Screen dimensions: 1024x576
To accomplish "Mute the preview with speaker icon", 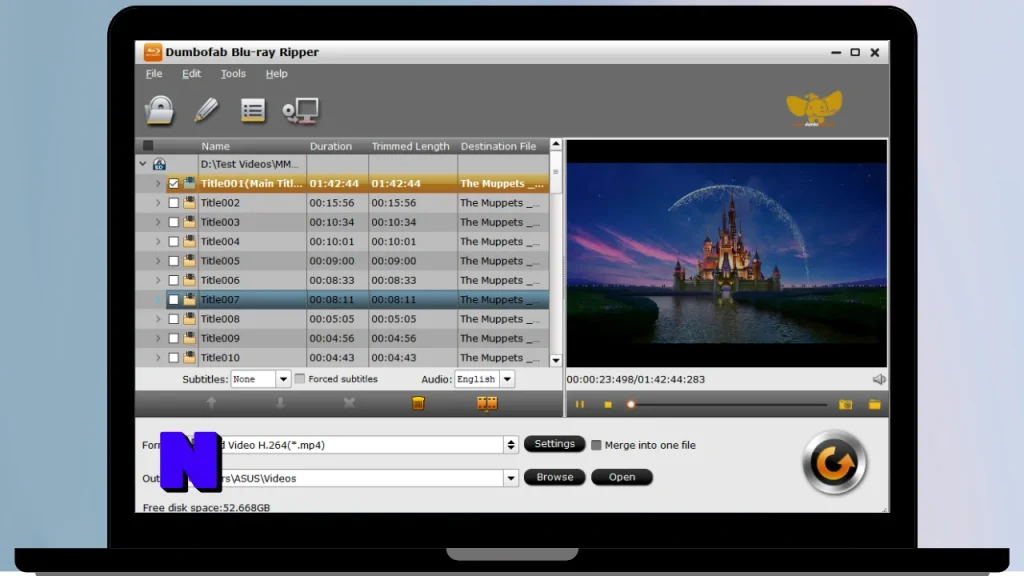I will point(879,379).
